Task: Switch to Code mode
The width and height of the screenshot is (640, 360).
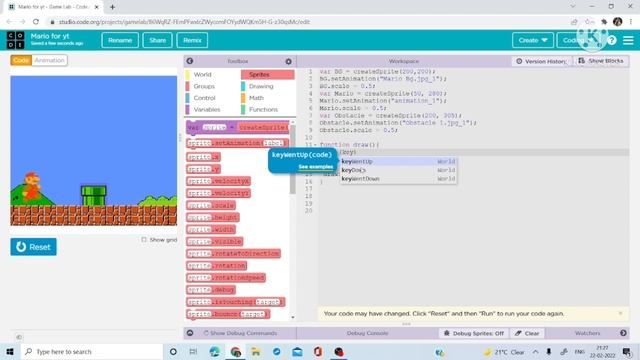Action: pos(21,60)
